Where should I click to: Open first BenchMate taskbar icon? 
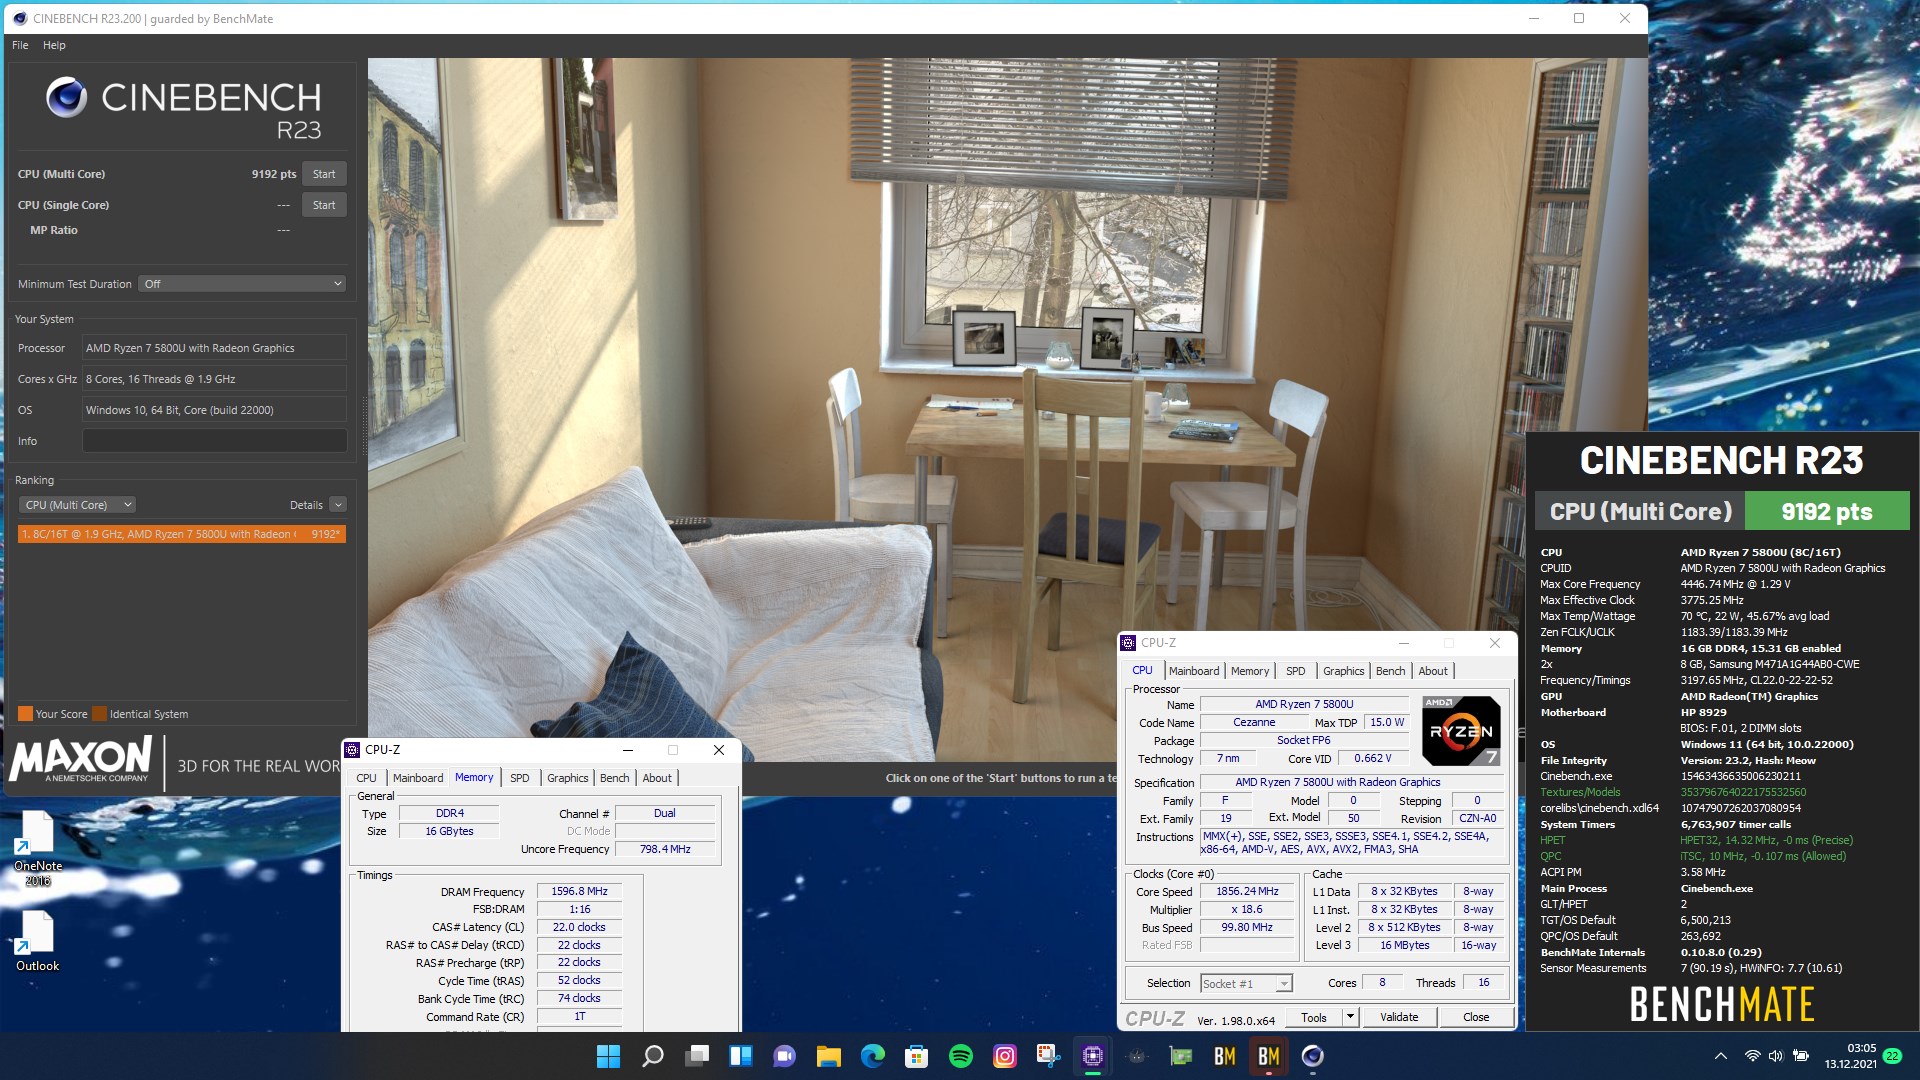point(1225,1056)
